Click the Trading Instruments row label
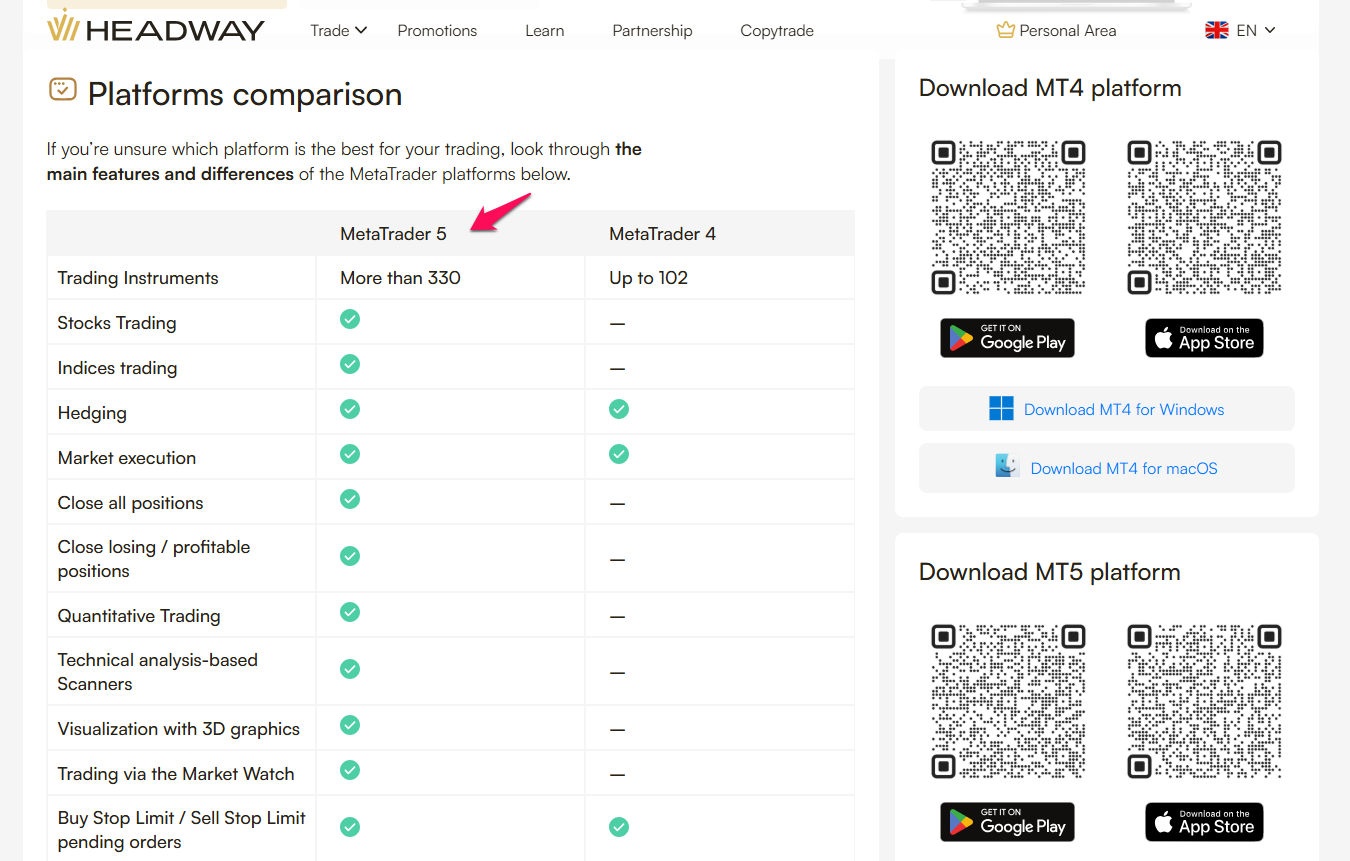 [x=138, y=278]
